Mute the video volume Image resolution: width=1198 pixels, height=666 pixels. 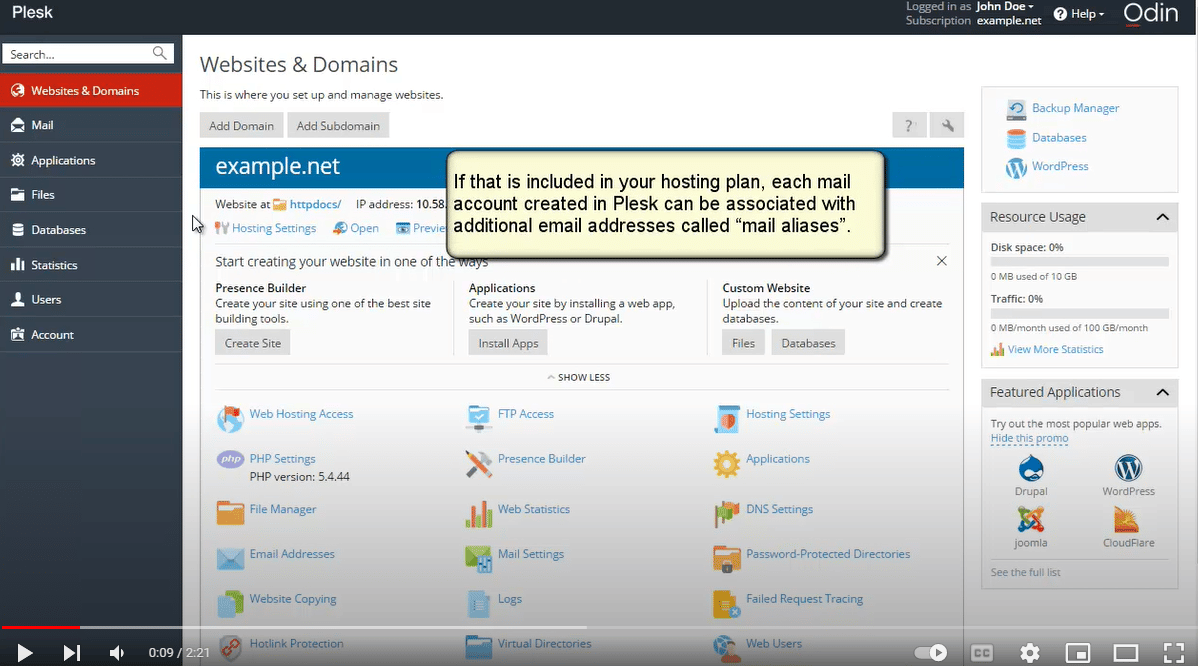point(116,652)
